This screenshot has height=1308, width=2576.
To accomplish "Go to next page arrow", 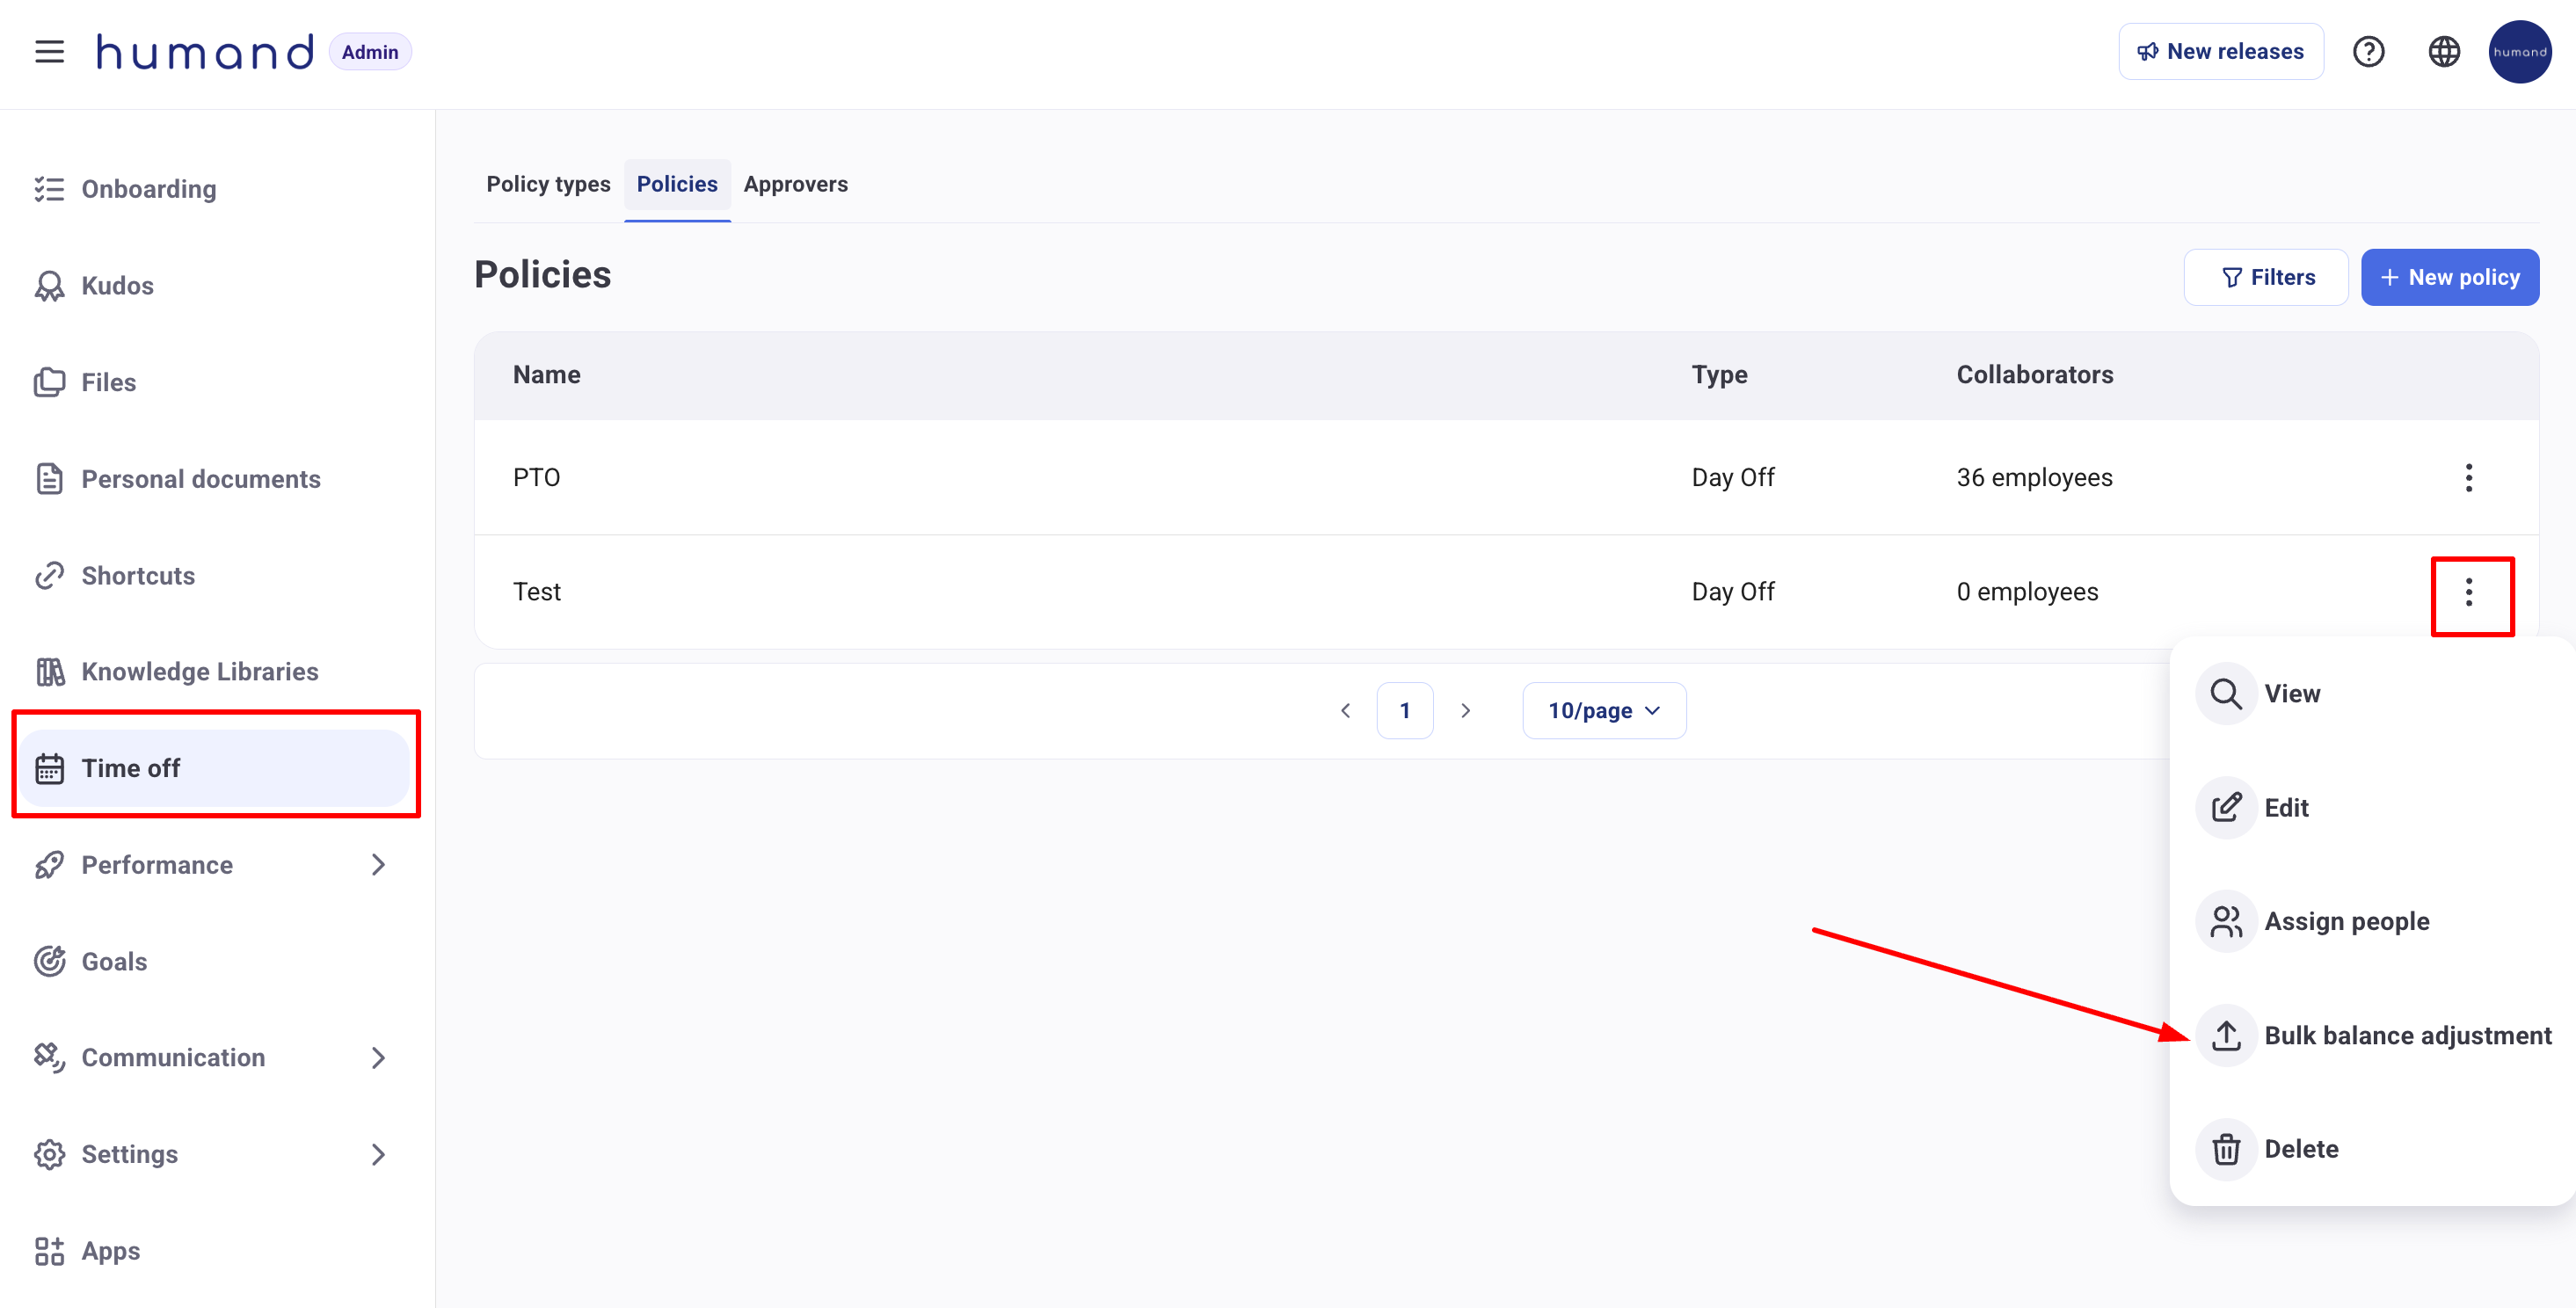I will click(x=1465, y=711).
